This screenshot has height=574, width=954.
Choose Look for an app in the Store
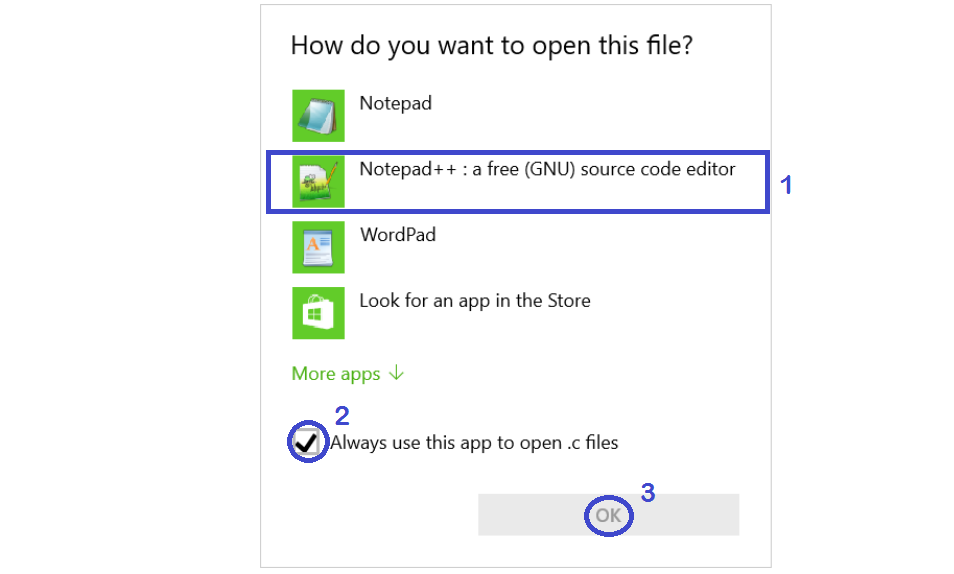point(475,301)
